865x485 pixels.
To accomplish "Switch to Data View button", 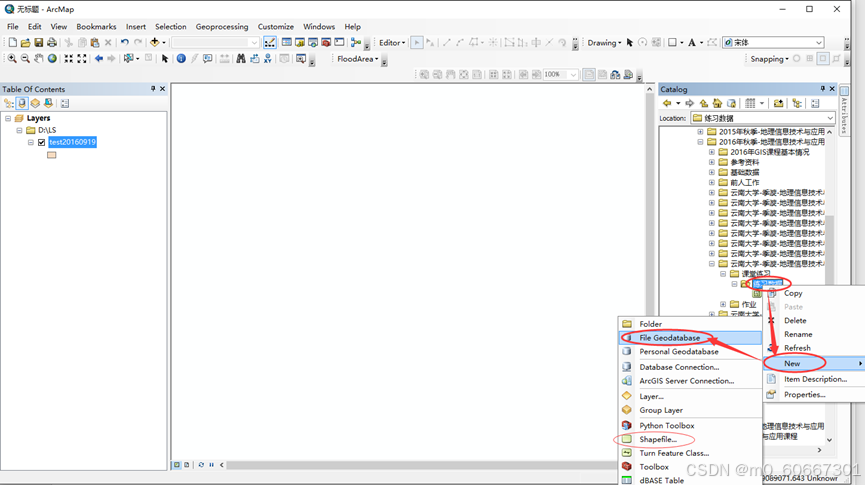I will pyautogui.click(x=177, y=465).
